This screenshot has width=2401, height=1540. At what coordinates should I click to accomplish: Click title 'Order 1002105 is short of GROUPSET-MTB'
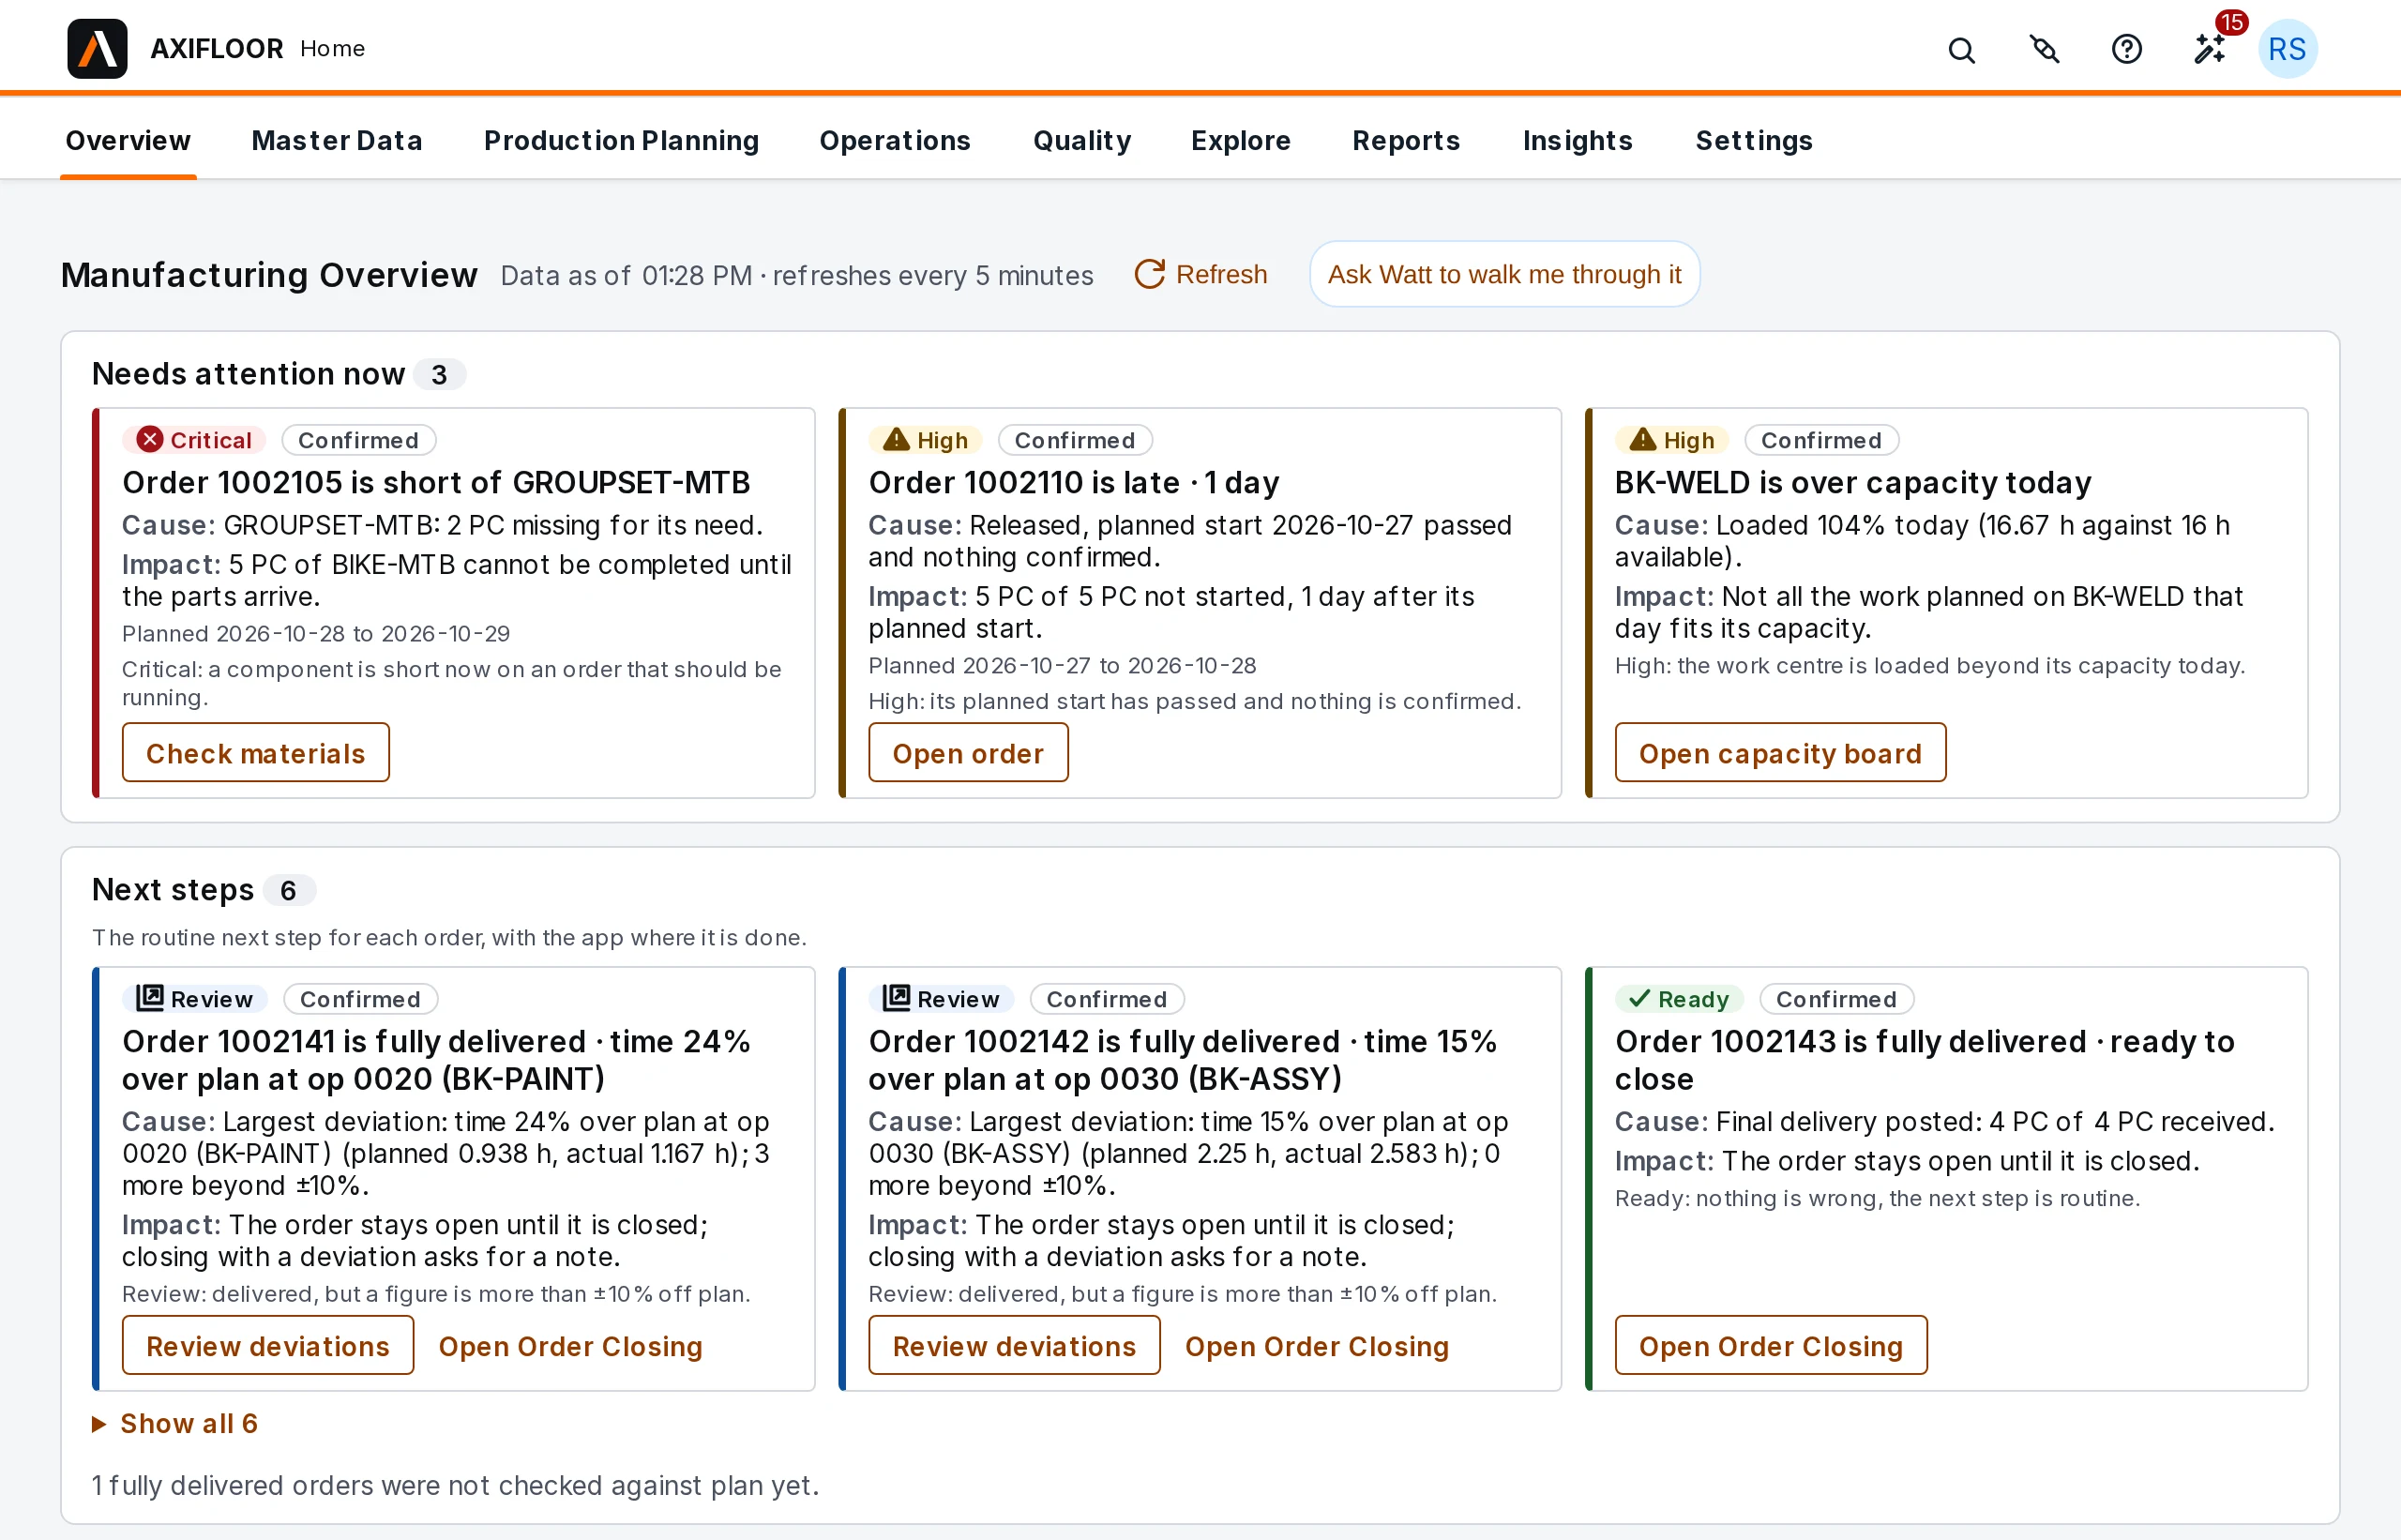436,483
